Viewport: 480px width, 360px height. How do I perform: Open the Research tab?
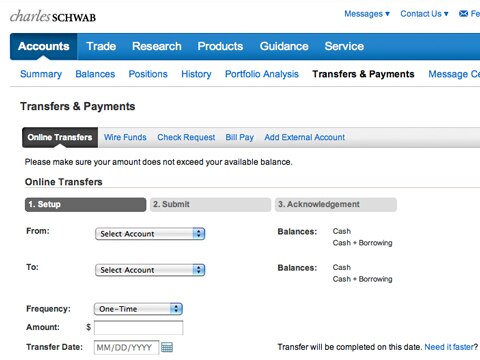(157, 46)
